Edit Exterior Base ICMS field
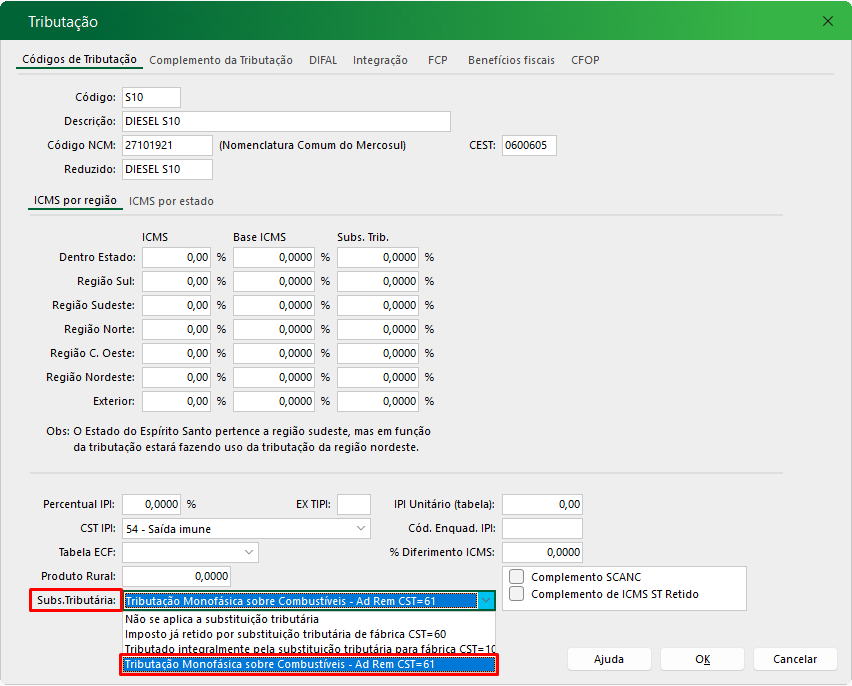 click(274, 401)
